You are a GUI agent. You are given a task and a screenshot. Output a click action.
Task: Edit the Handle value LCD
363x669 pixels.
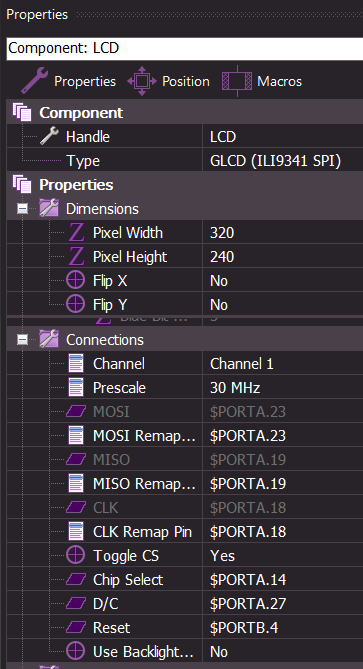tap(283, 137)
